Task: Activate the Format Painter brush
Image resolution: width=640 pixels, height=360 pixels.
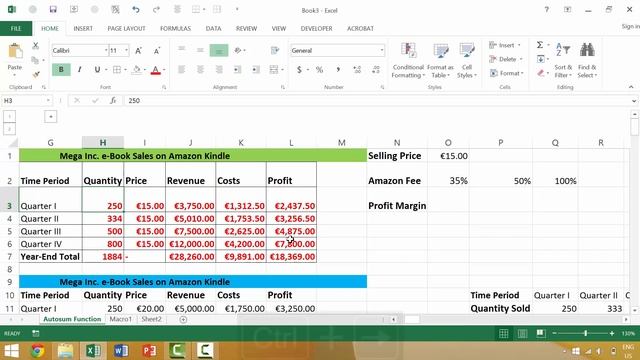Action: (36, 74)
